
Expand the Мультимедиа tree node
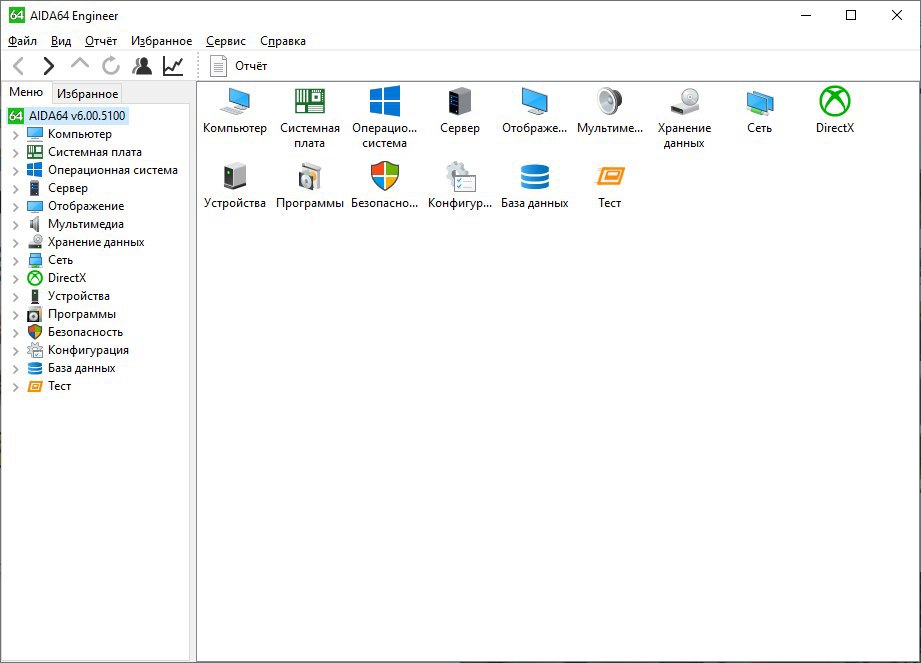point(16,224)
